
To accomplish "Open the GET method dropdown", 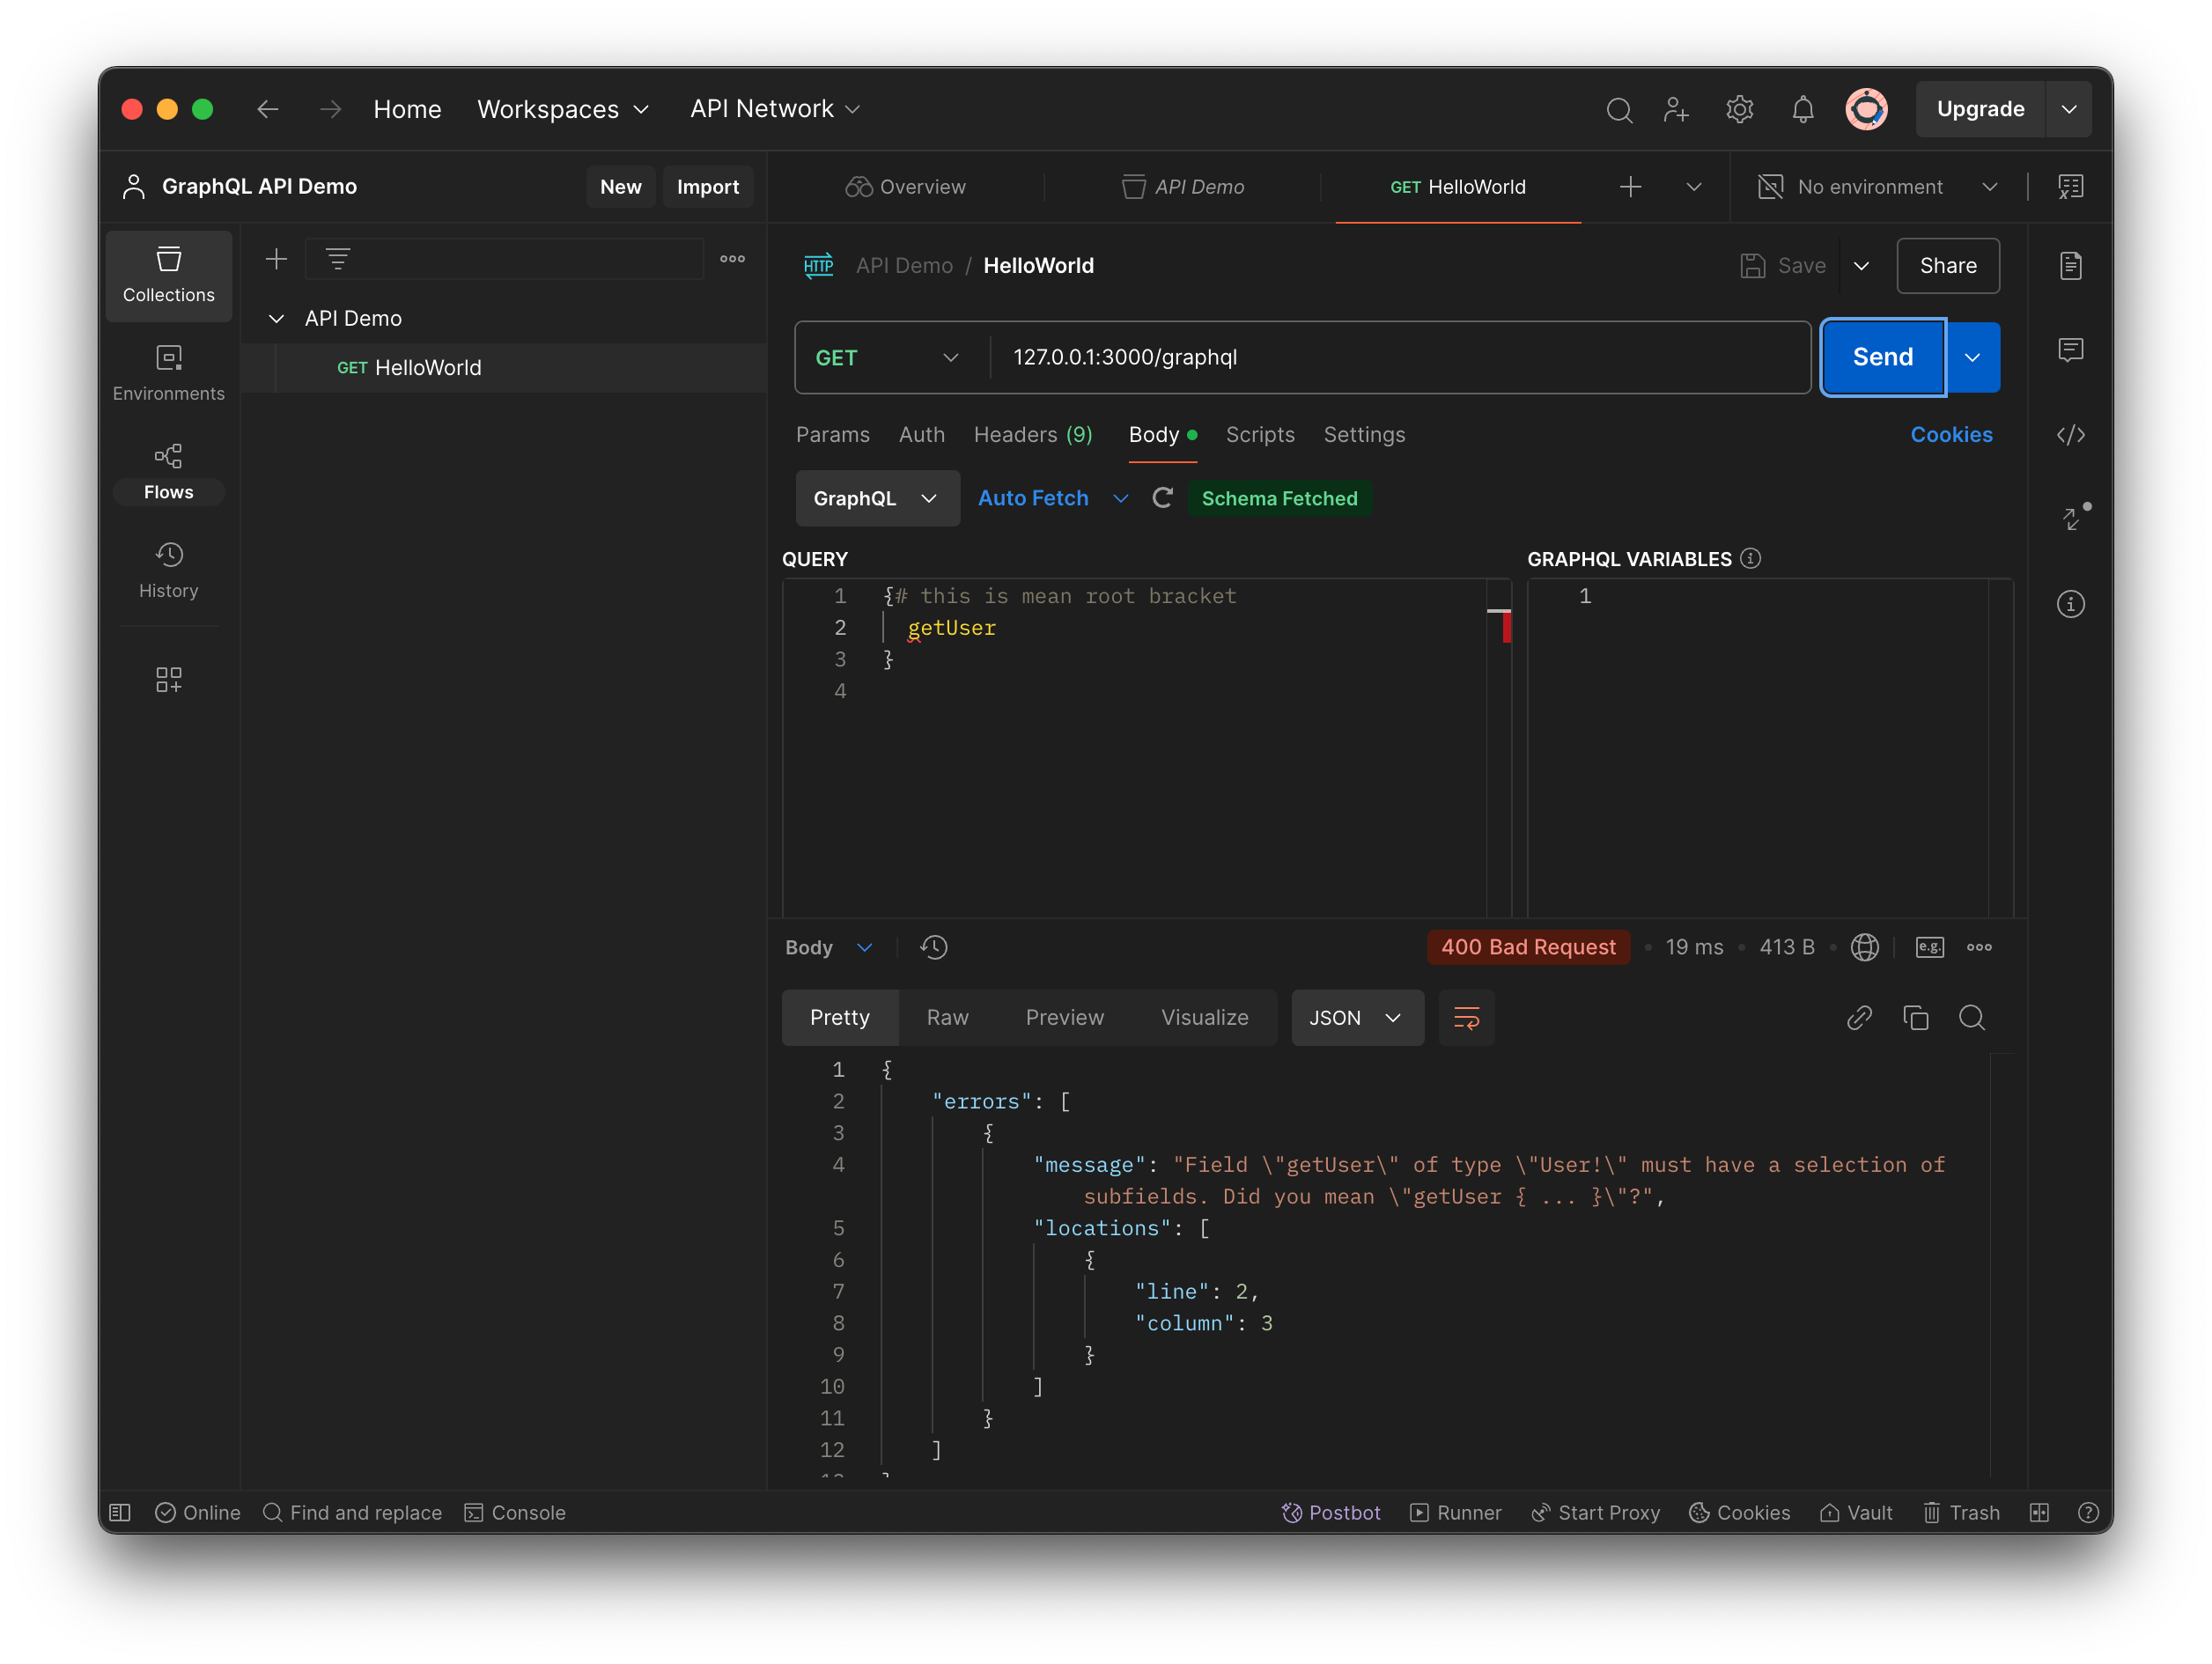I will (x=888, y=357).
